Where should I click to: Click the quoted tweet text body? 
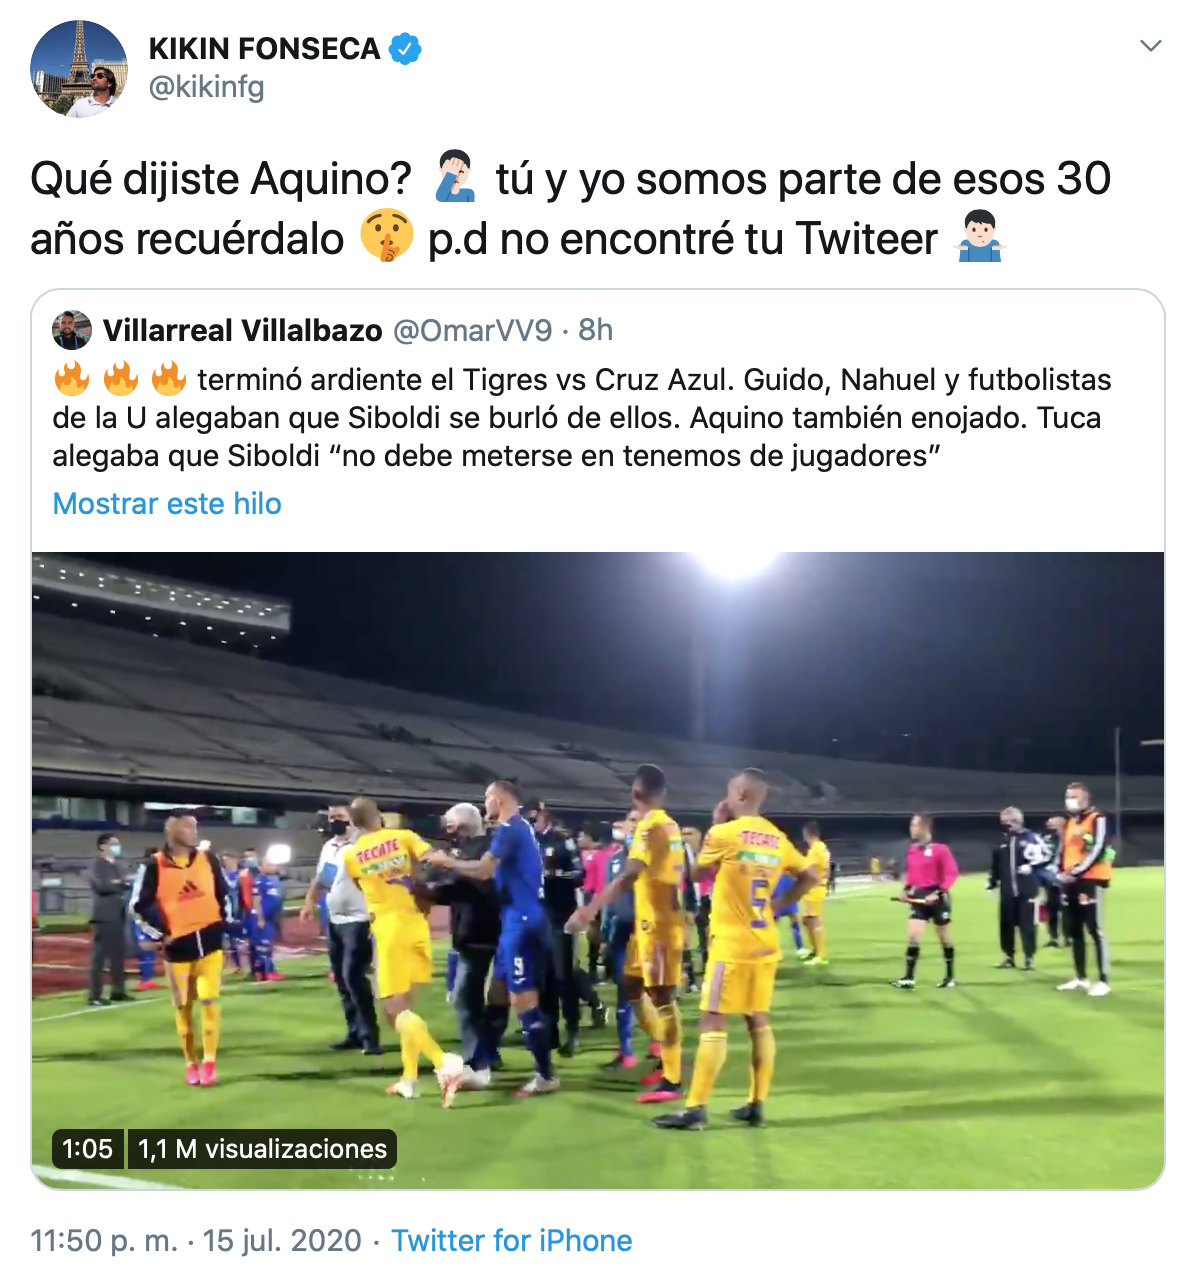click(582, 417)
